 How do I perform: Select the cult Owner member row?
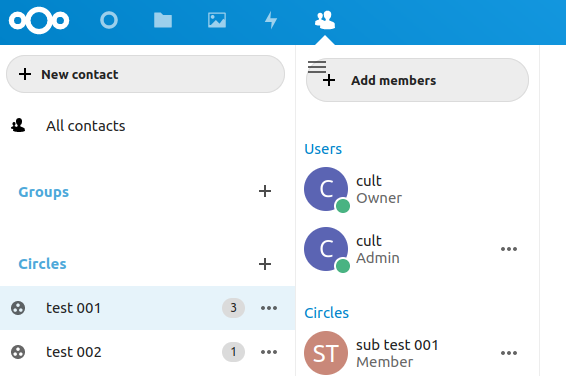(417, 189)
